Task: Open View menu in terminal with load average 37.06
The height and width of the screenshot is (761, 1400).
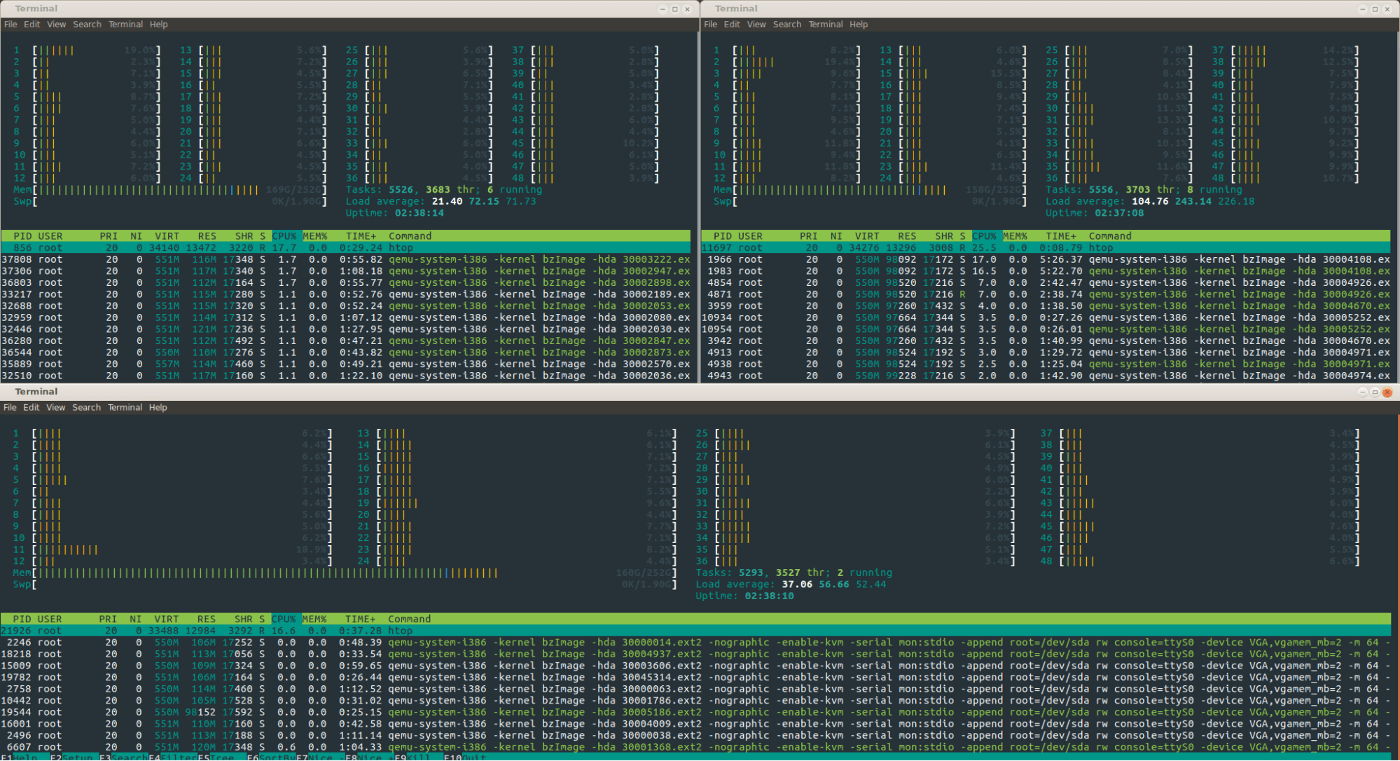Action: [56, 407]
